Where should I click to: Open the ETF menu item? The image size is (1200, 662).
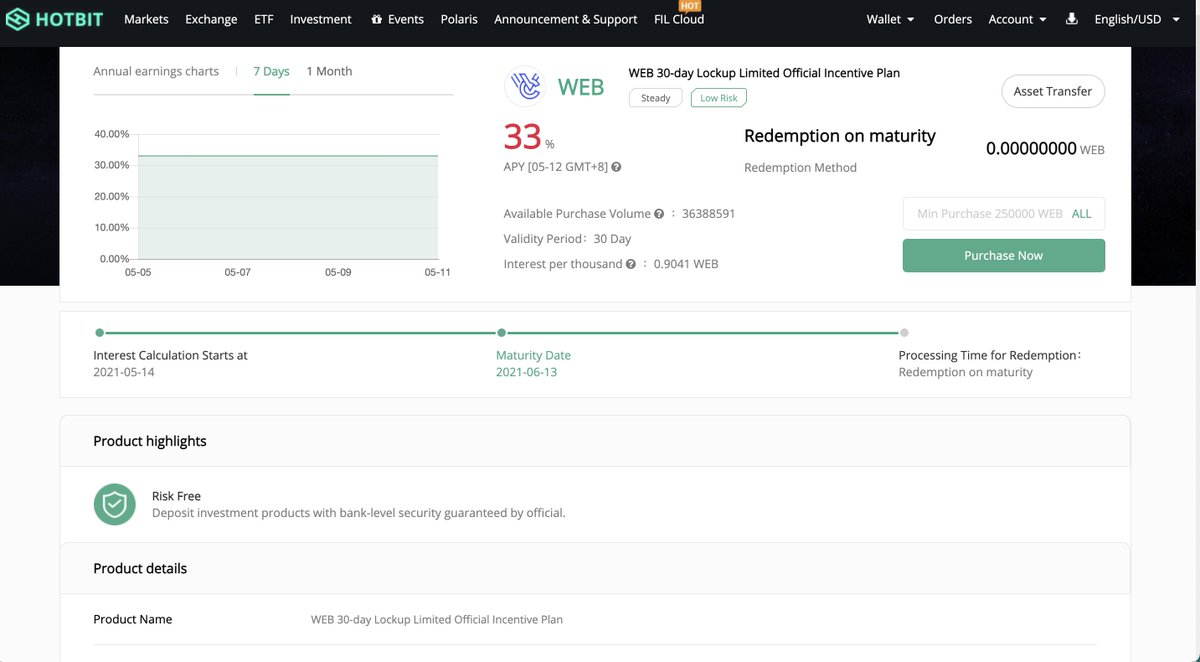click(263, 19)
